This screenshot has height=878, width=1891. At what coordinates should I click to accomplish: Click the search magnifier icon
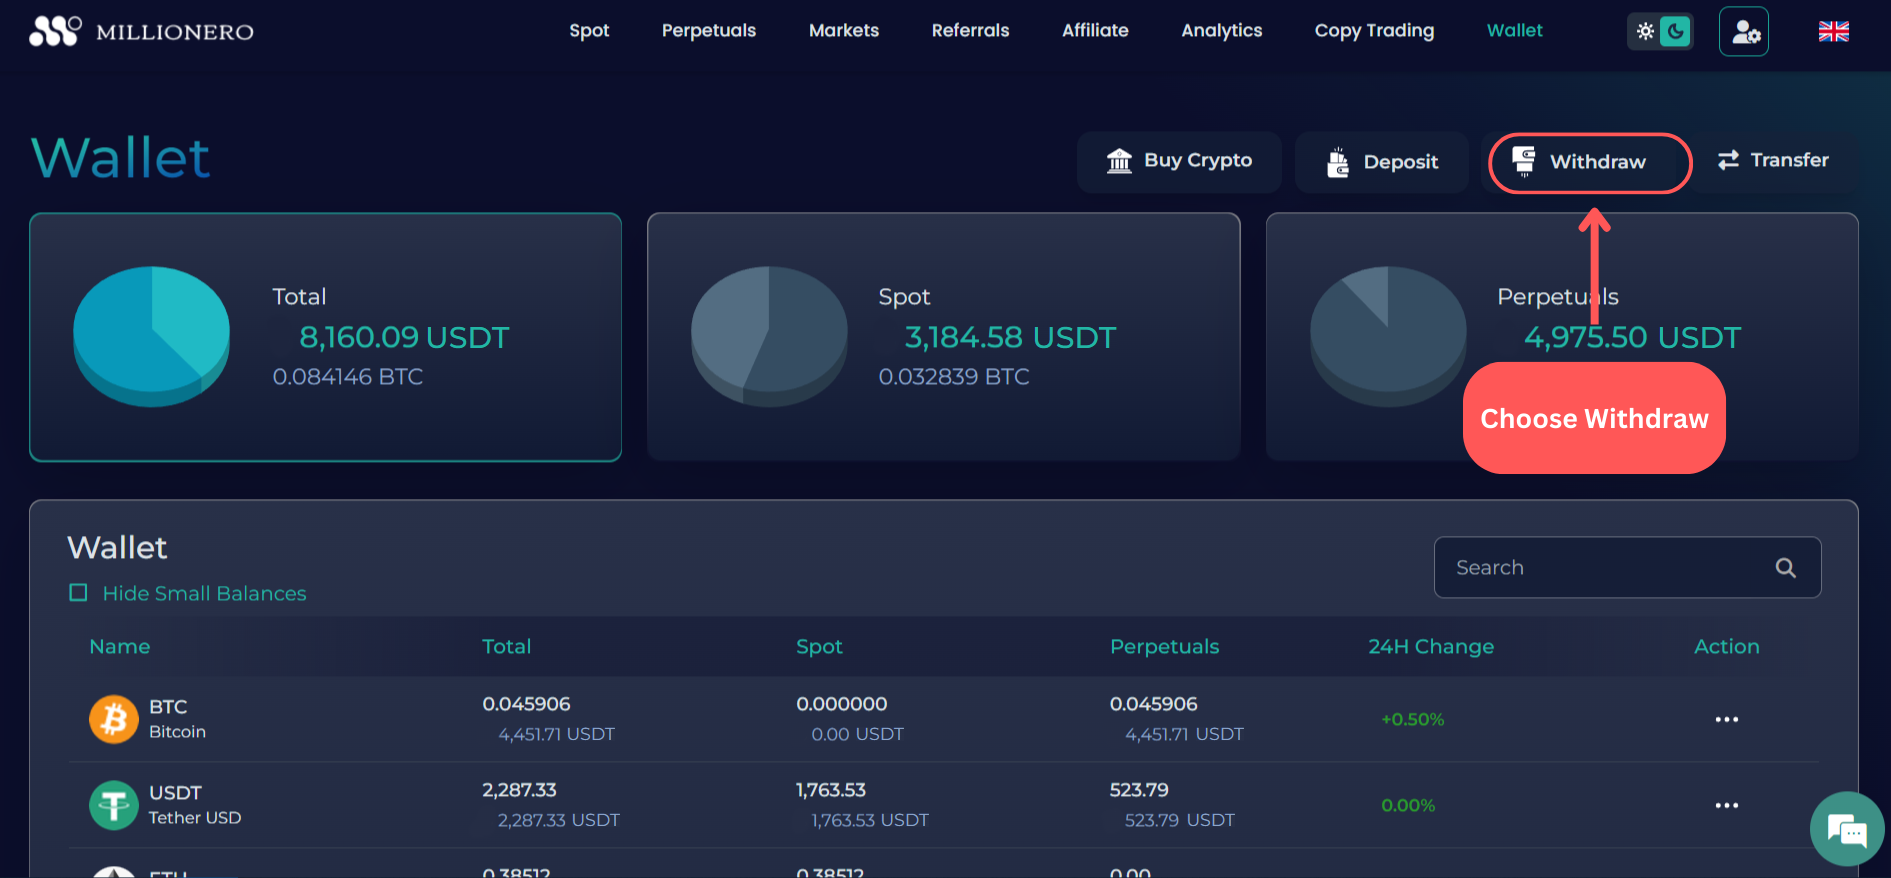(x=1785, y=568)
